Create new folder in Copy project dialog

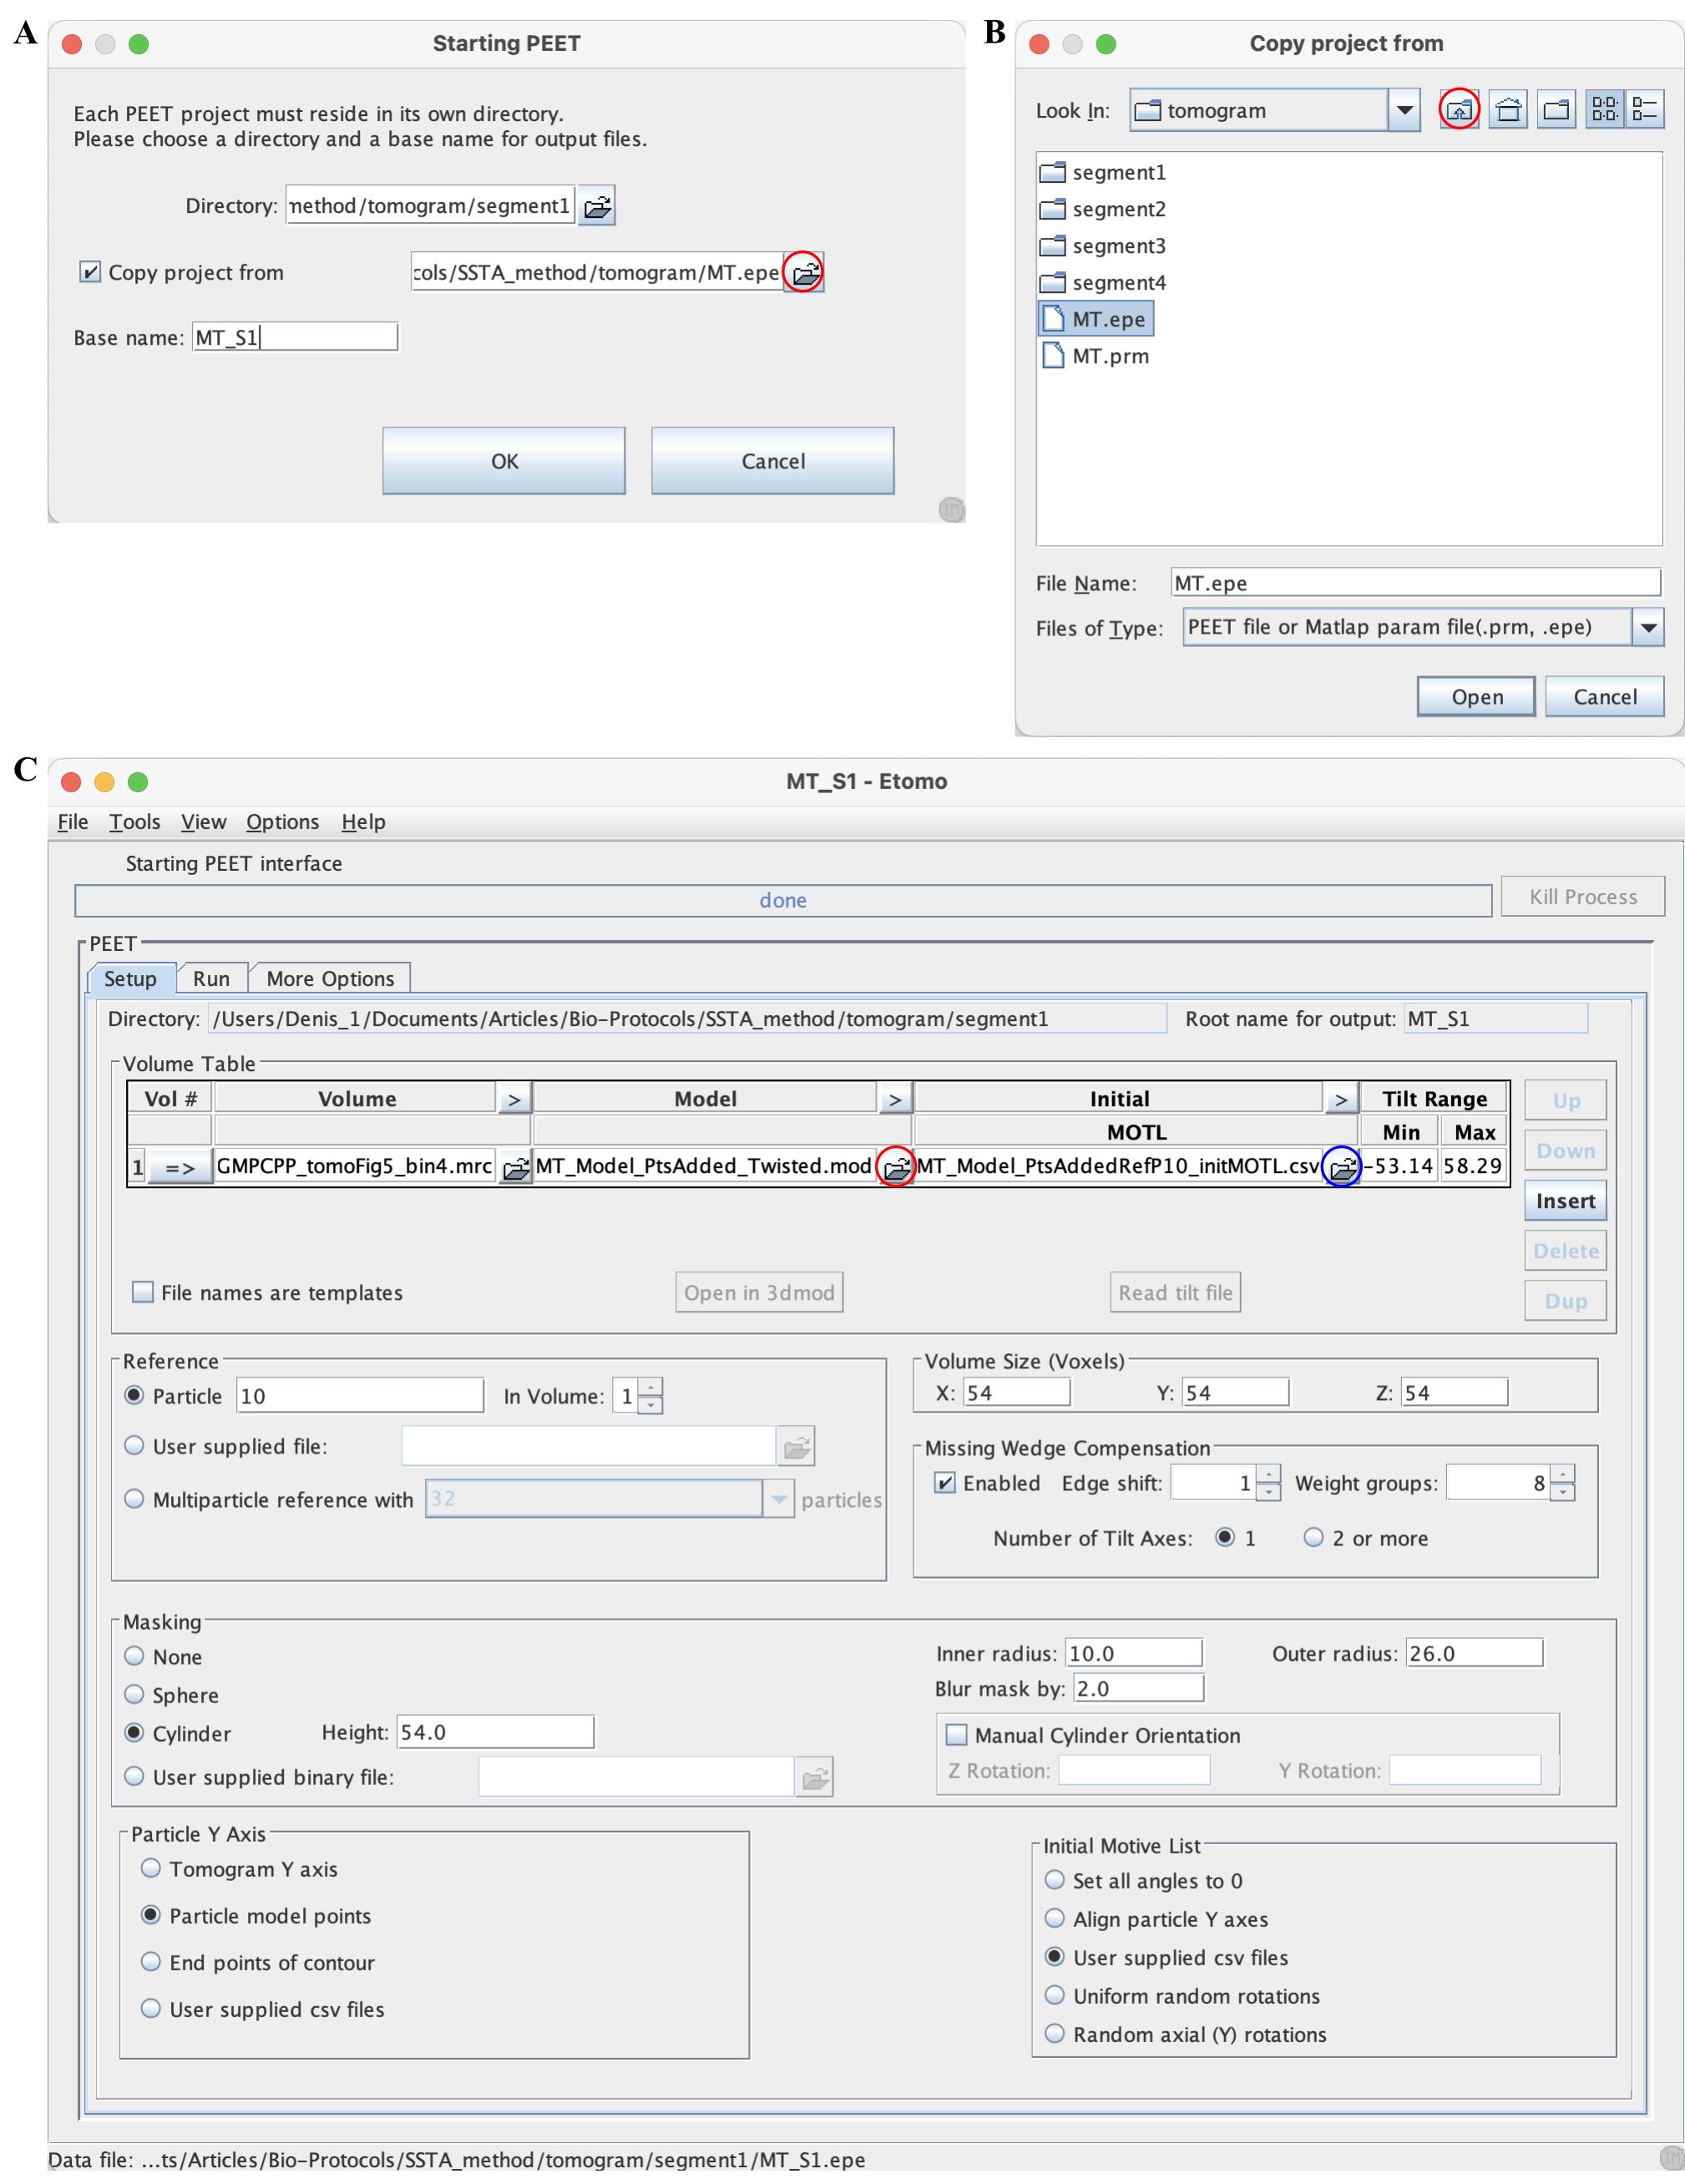tap(1556, 110)
